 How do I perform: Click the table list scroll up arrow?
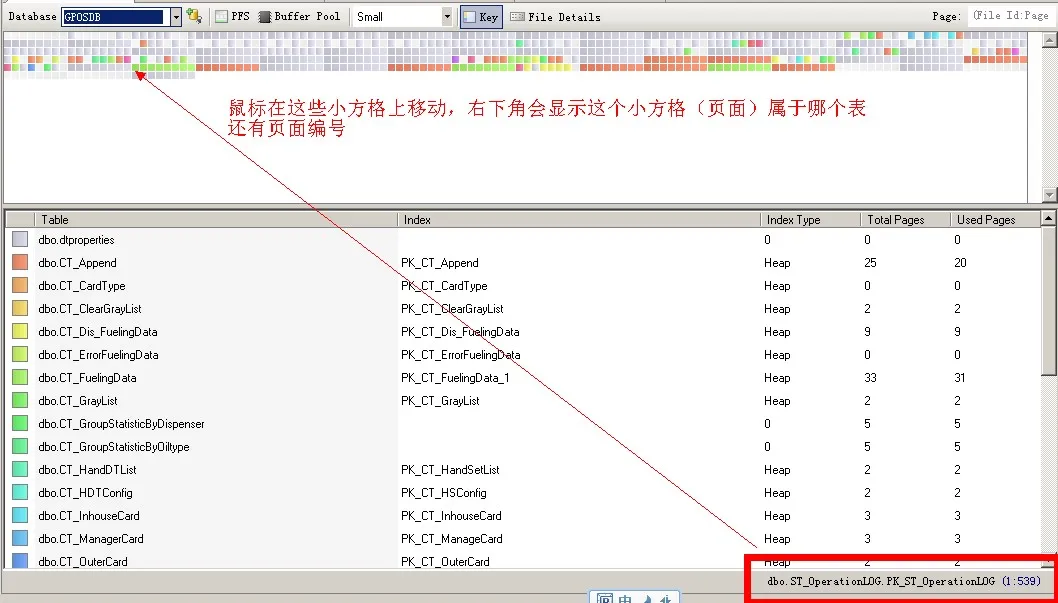tap(1049, 219)
